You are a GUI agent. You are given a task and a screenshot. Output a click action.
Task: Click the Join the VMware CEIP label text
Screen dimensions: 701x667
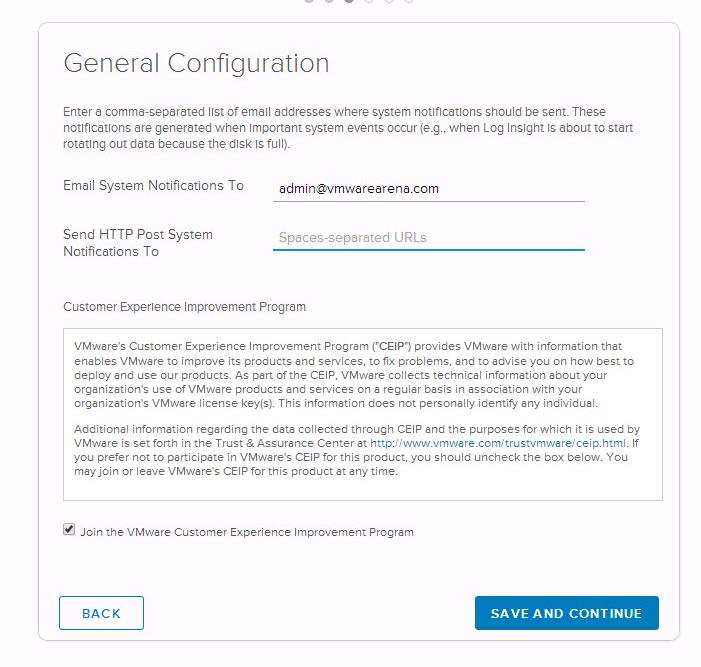(246, 532)
